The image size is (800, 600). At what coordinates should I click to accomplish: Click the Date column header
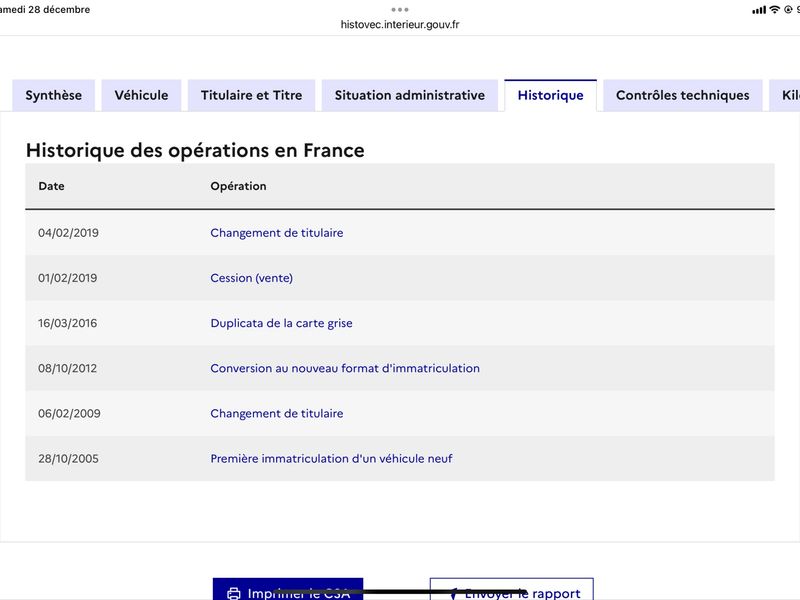(x=52, y=186)
